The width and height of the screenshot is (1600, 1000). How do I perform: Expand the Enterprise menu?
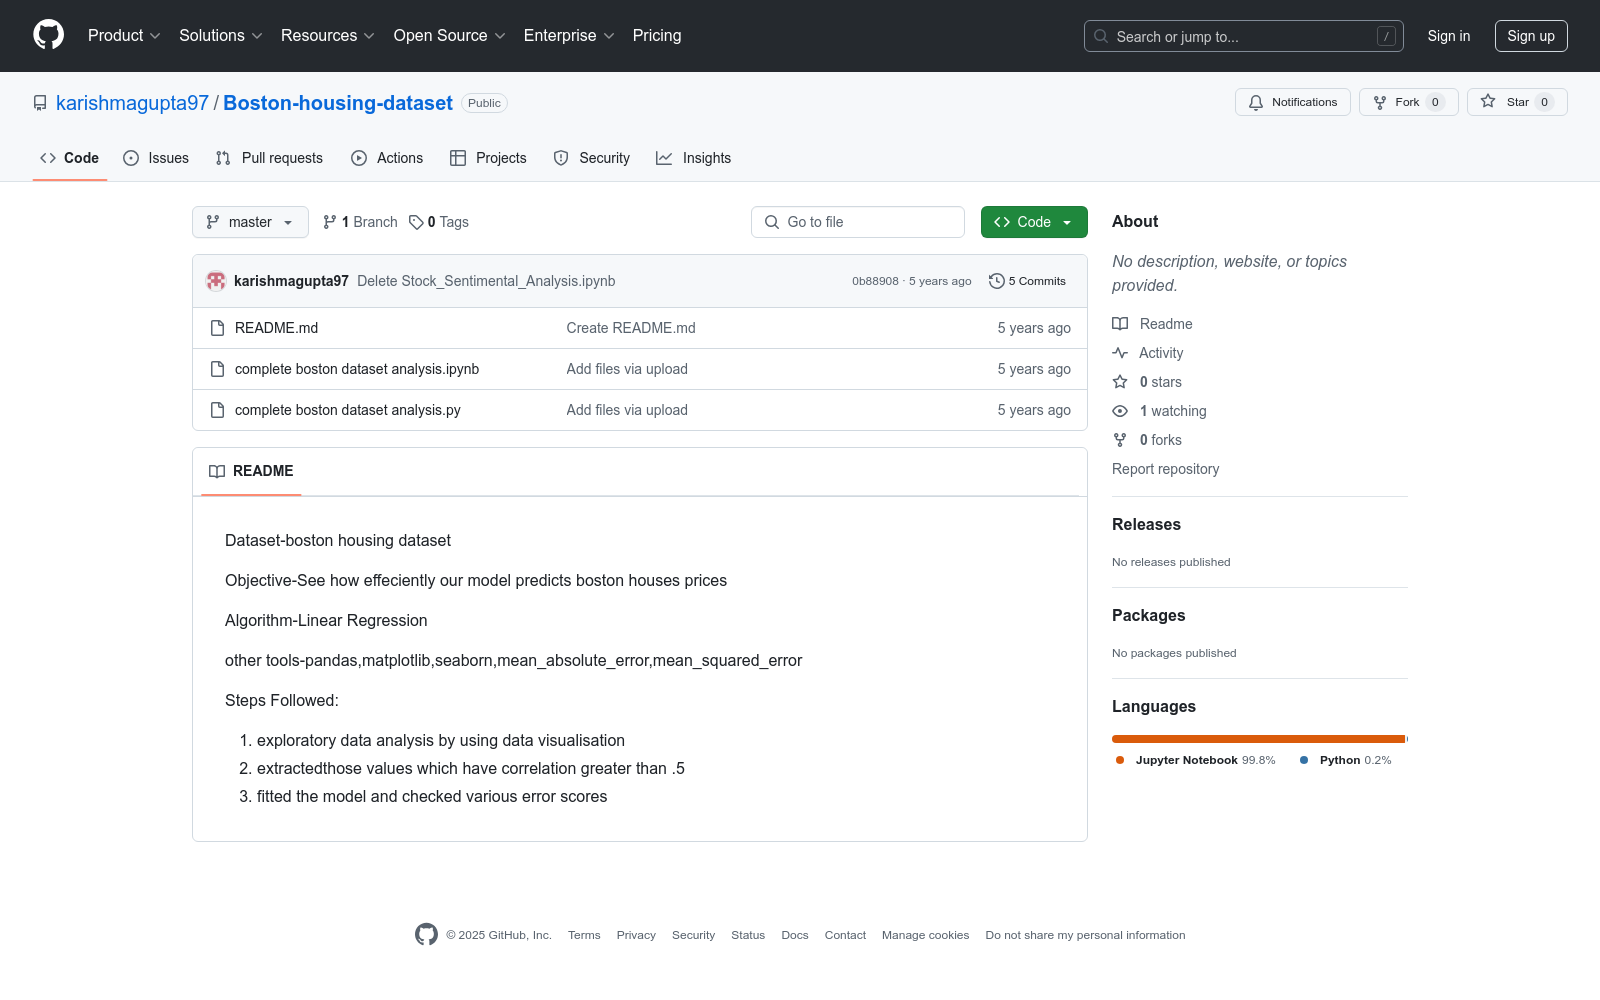(569, 36)
